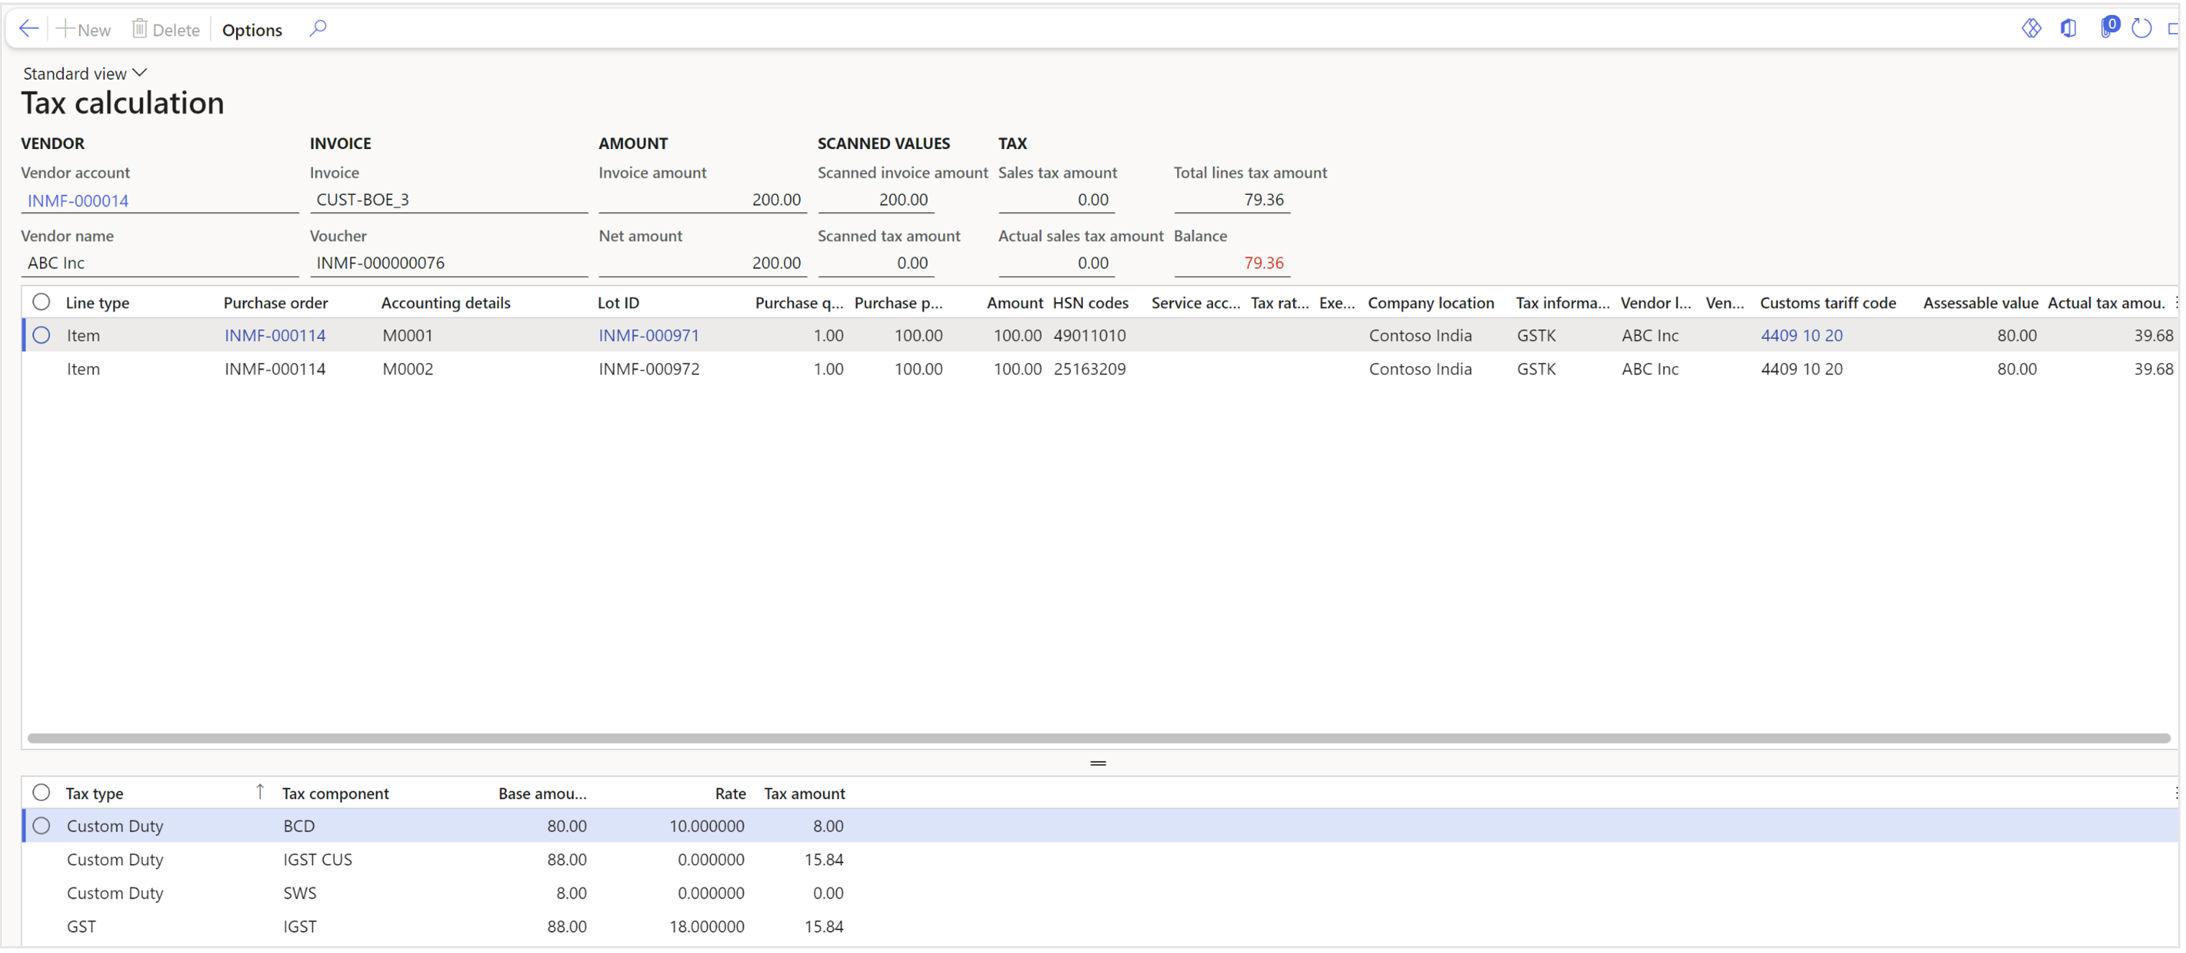Click the Actual sales tax amount field

(x=1056, y=263)
